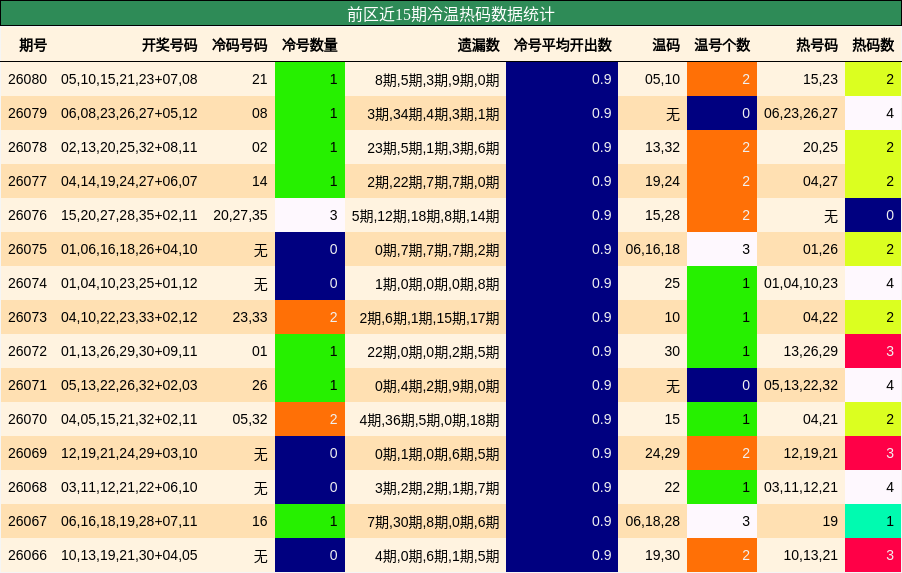Click the table title 前区近15期冷温热码数据统计
Screen dimensions: 902x573
pyautogui.click(x=450, y=14)
